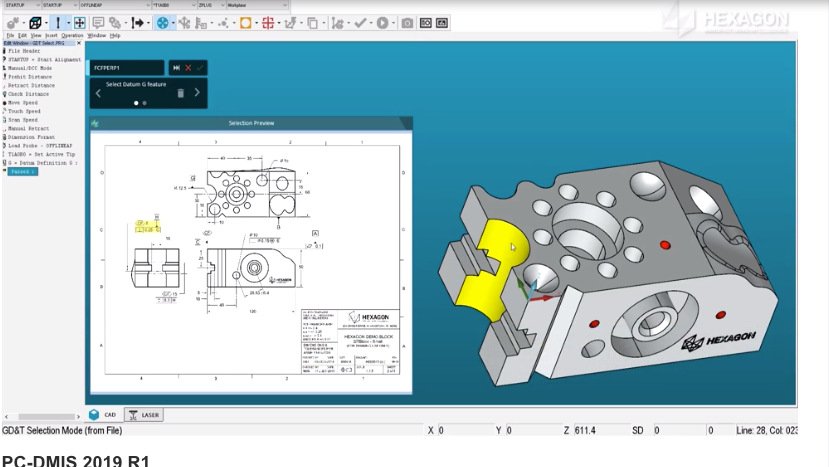The image size is (829, 467).
Task: Switch to the CAD view tab
Action: 104,415
